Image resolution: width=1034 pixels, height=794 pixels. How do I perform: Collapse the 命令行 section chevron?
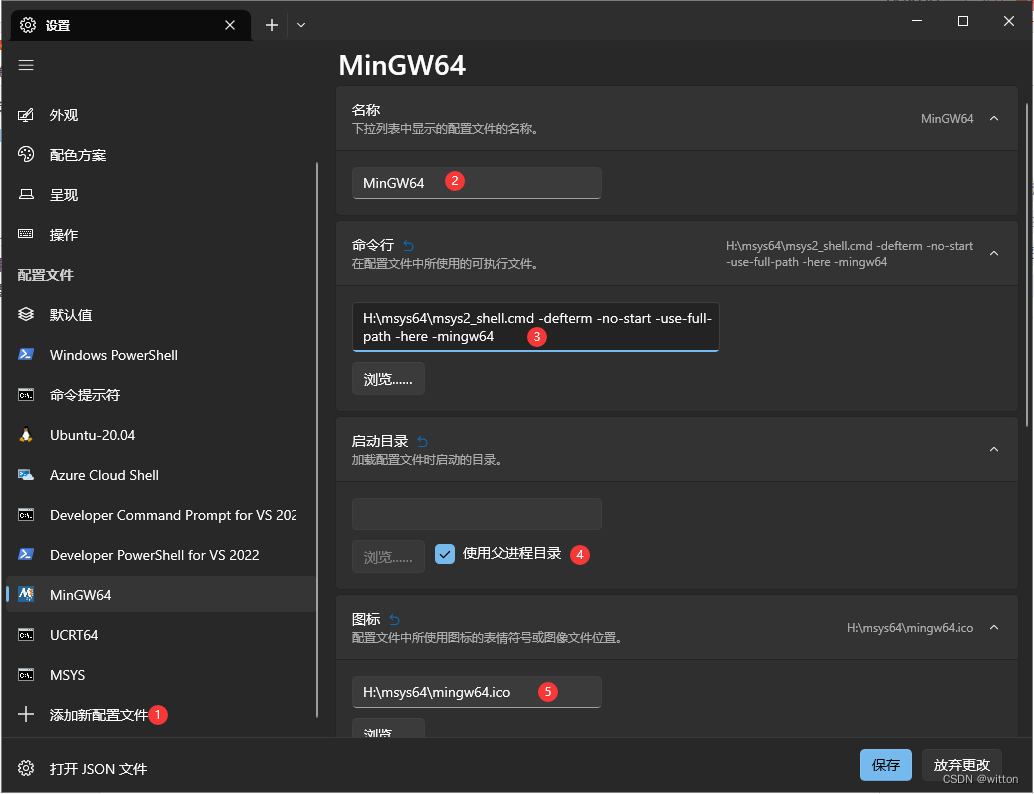pyautogui.click(x=994, y=254)
